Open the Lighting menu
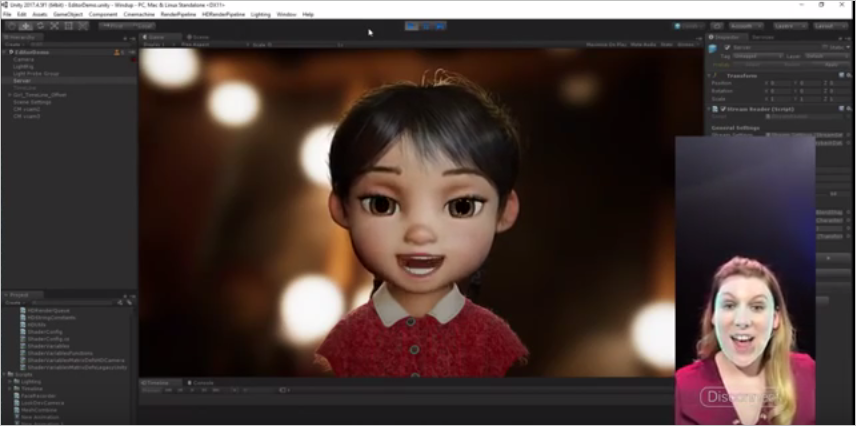 click(260, 14)
